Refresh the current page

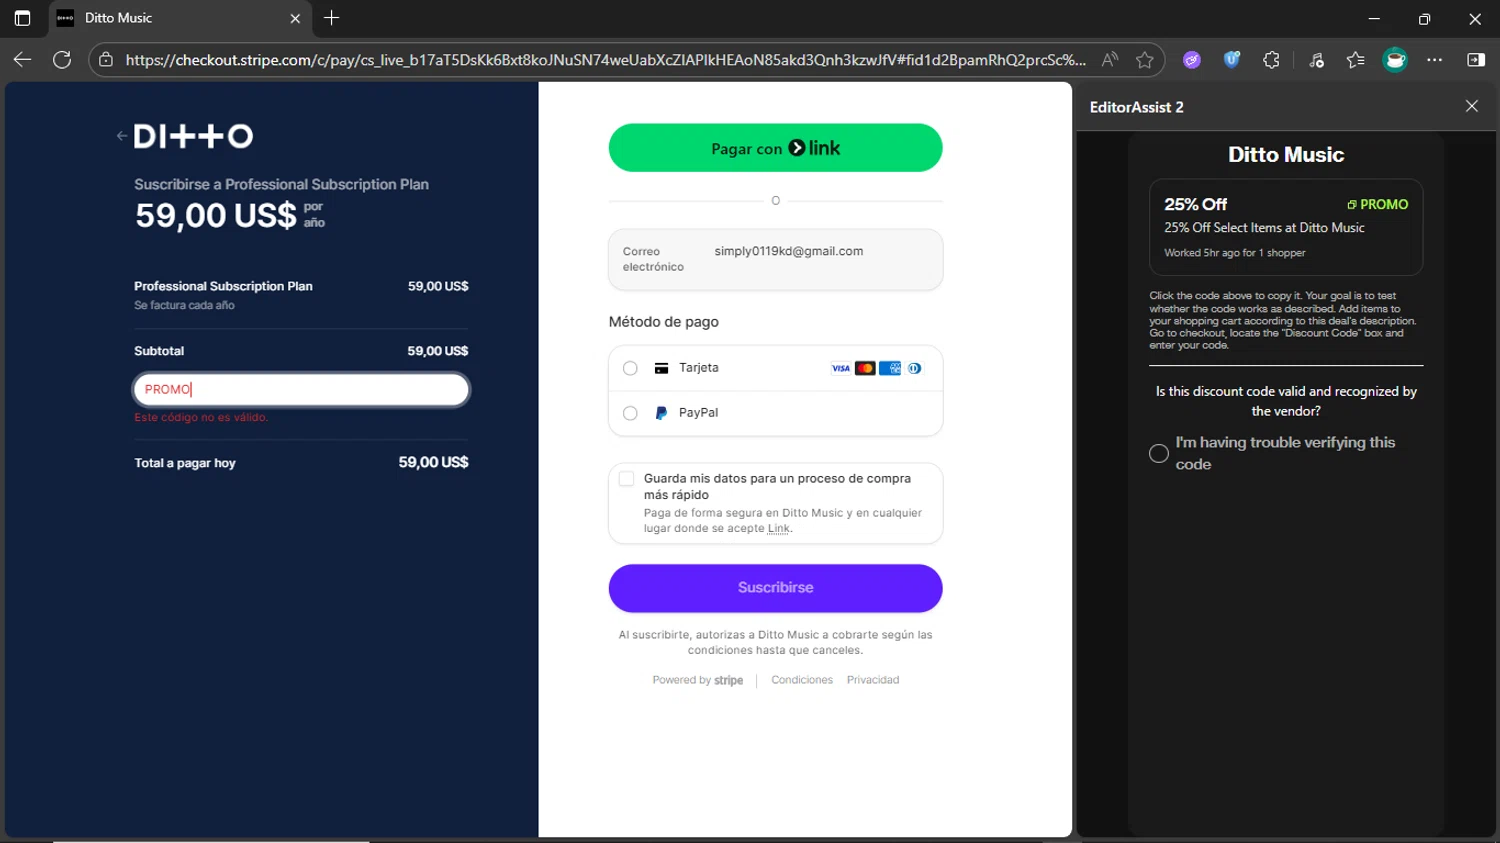tap(62, 60)
